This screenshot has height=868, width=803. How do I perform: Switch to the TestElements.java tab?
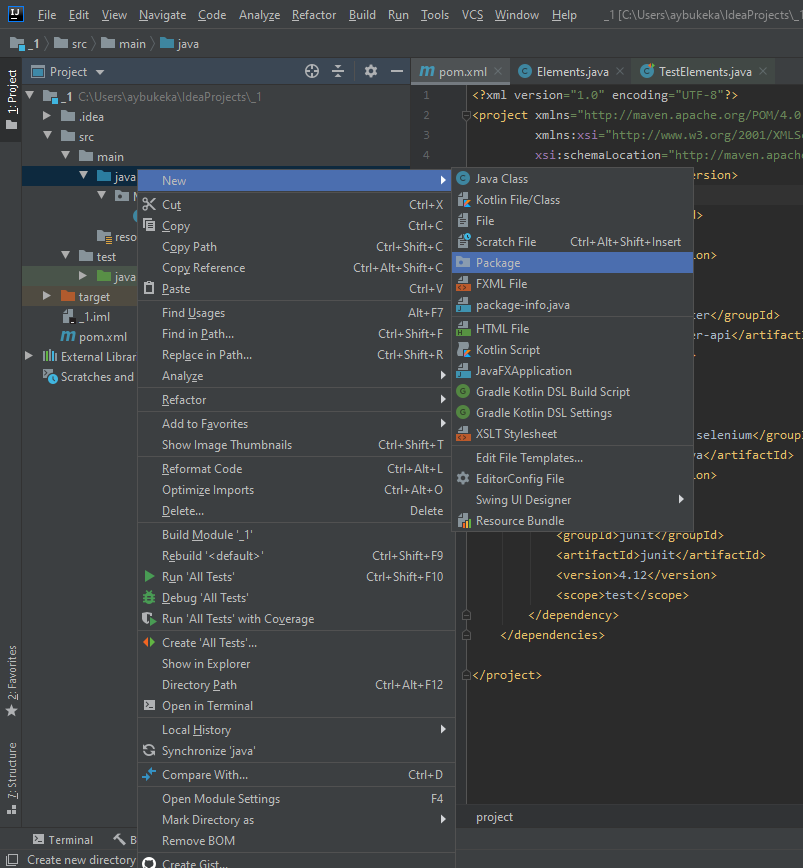(704, 71)
